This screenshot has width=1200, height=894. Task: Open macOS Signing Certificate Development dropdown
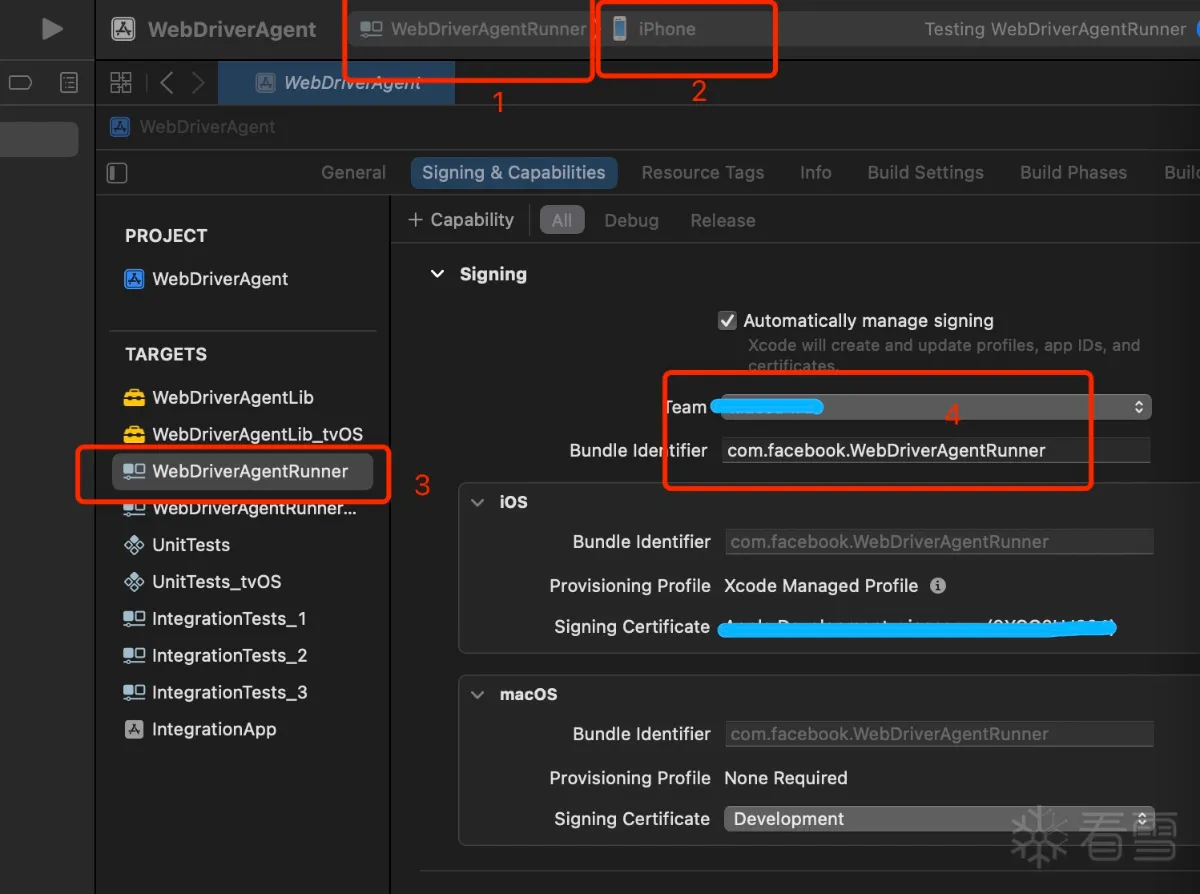(x=939, y=819)
